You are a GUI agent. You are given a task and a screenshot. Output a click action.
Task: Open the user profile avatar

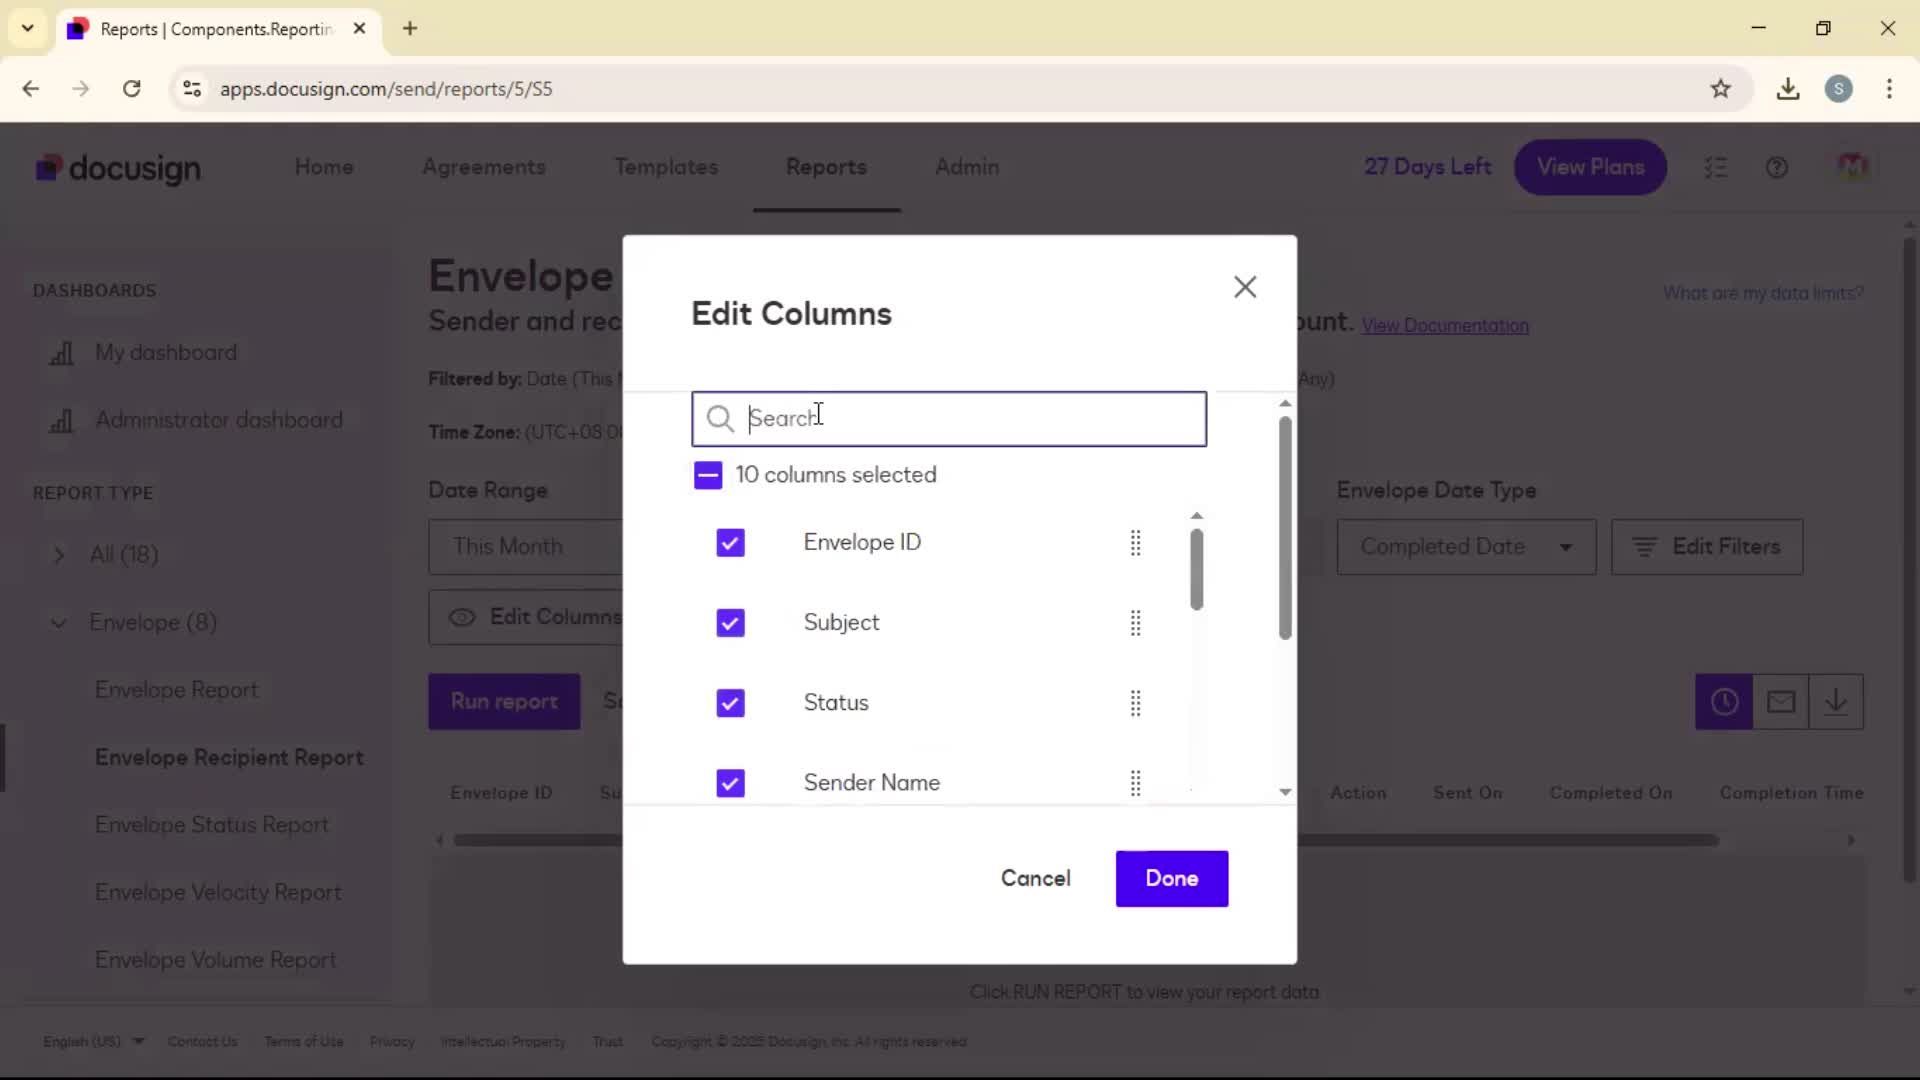(1852, 166)
